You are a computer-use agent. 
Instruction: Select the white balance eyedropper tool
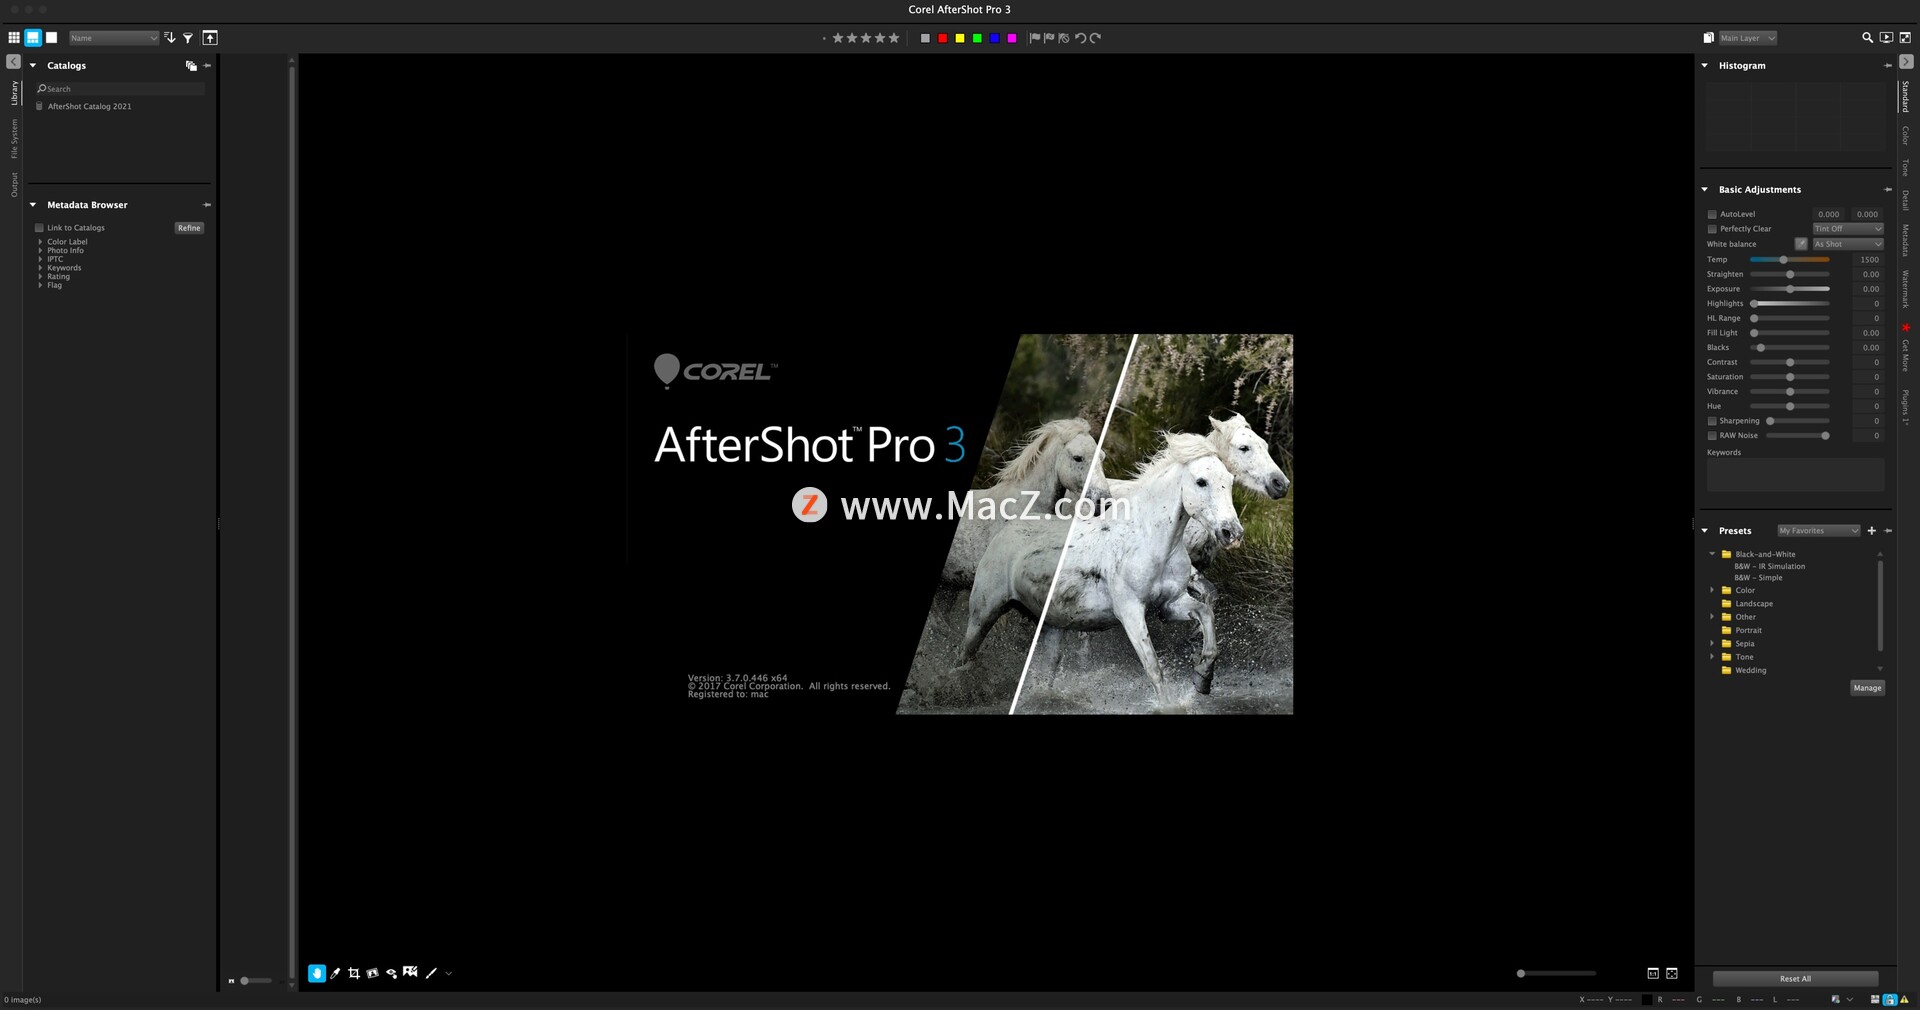pos(335,973)
